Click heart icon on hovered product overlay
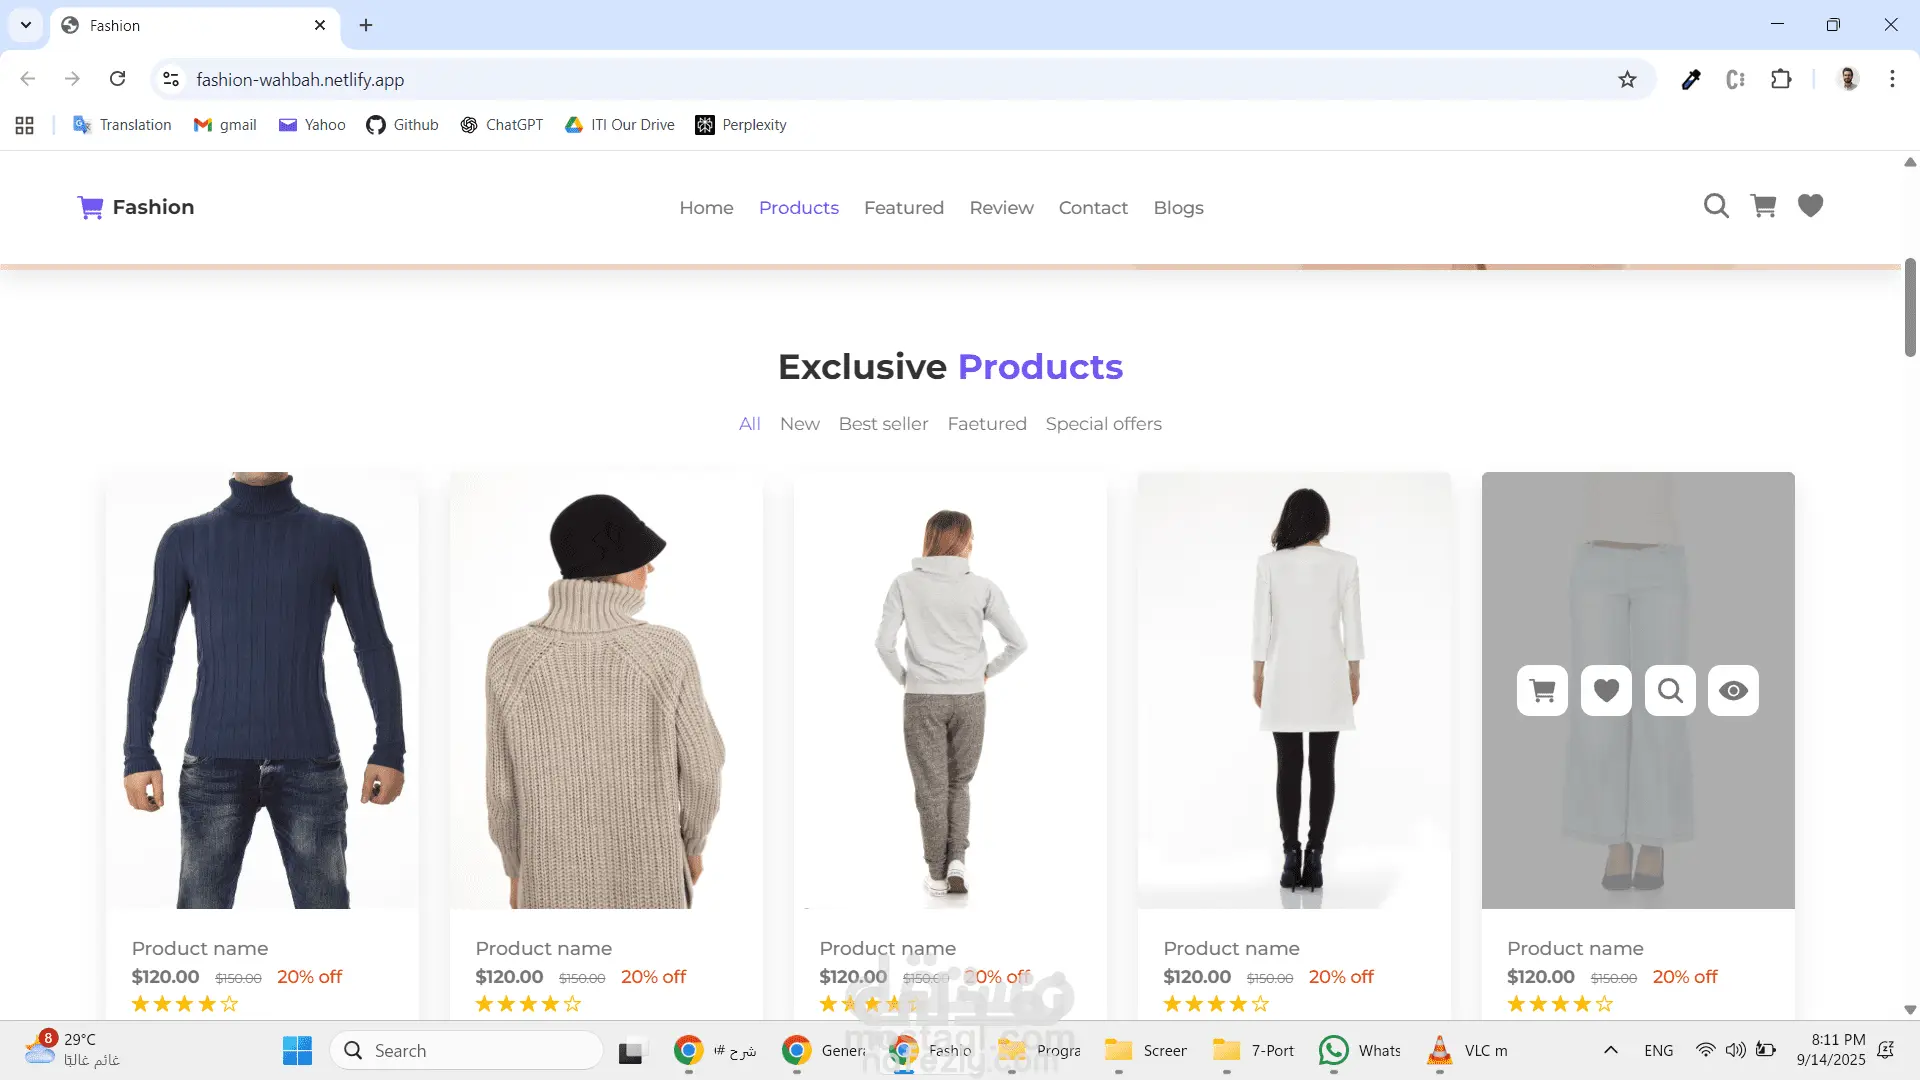Screen dimensions: 1920x1080 (x=1606, y=690)
